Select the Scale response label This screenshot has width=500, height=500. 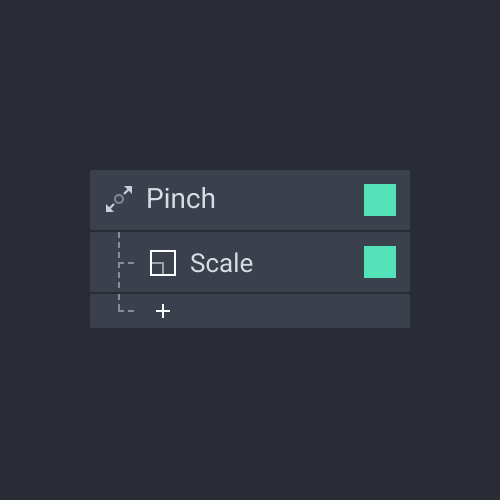coord(221,263)
